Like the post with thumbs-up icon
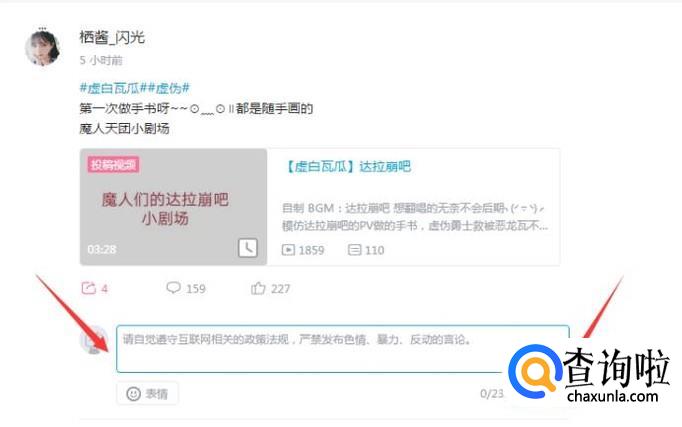This screenshot has height=427, width=682. [258, 288]
